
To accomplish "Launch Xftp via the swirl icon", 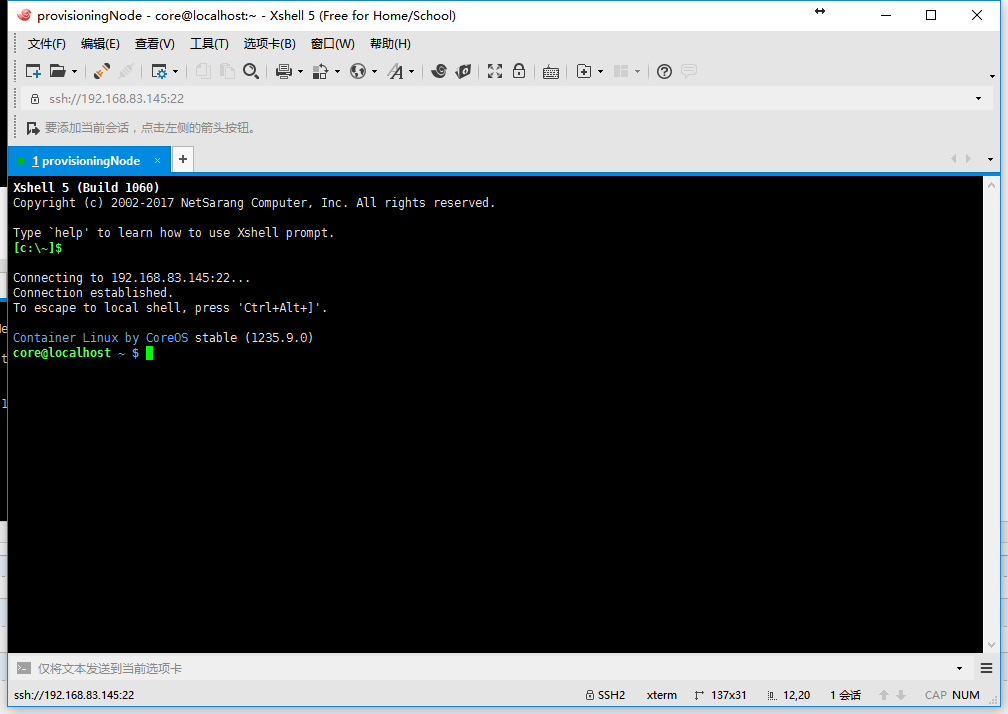I will click(x=439, y=71).
